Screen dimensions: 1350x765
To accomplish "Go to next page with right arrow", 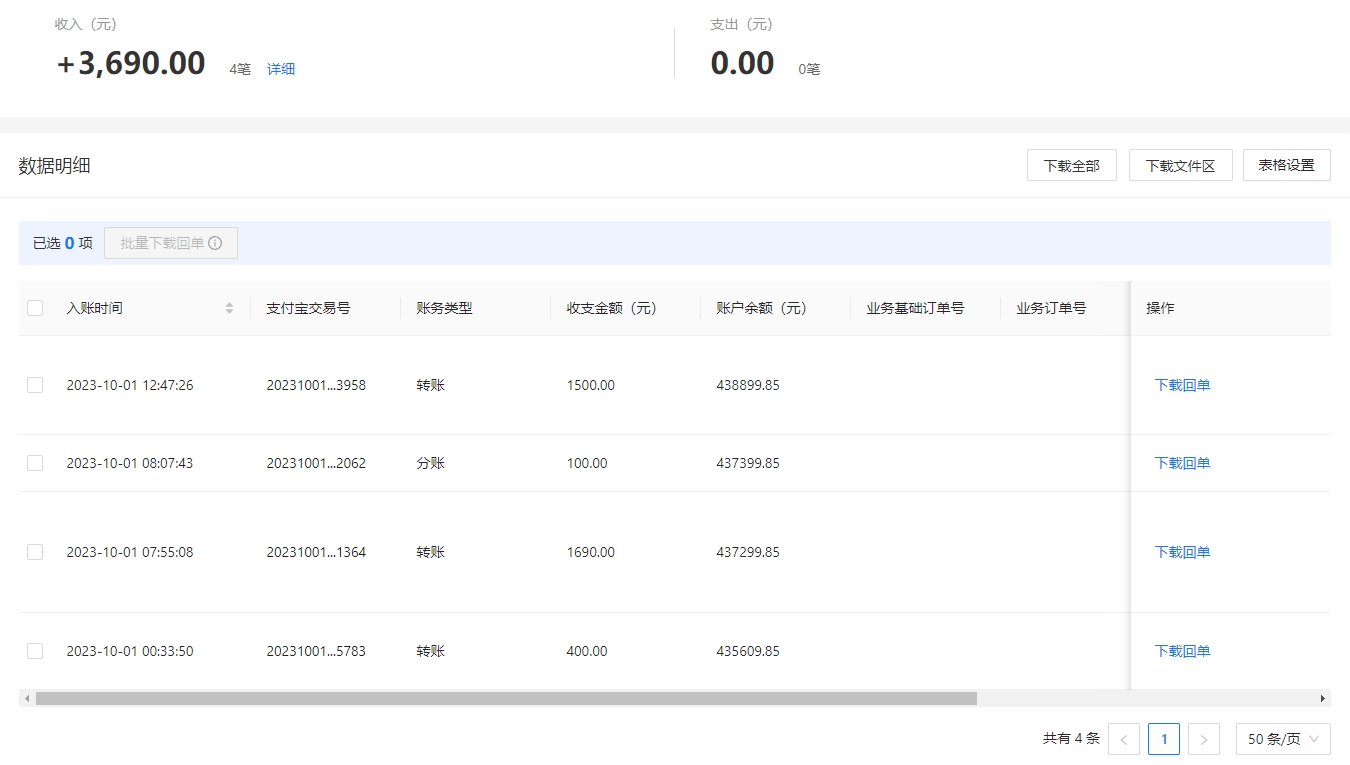I will [1203, 739].
